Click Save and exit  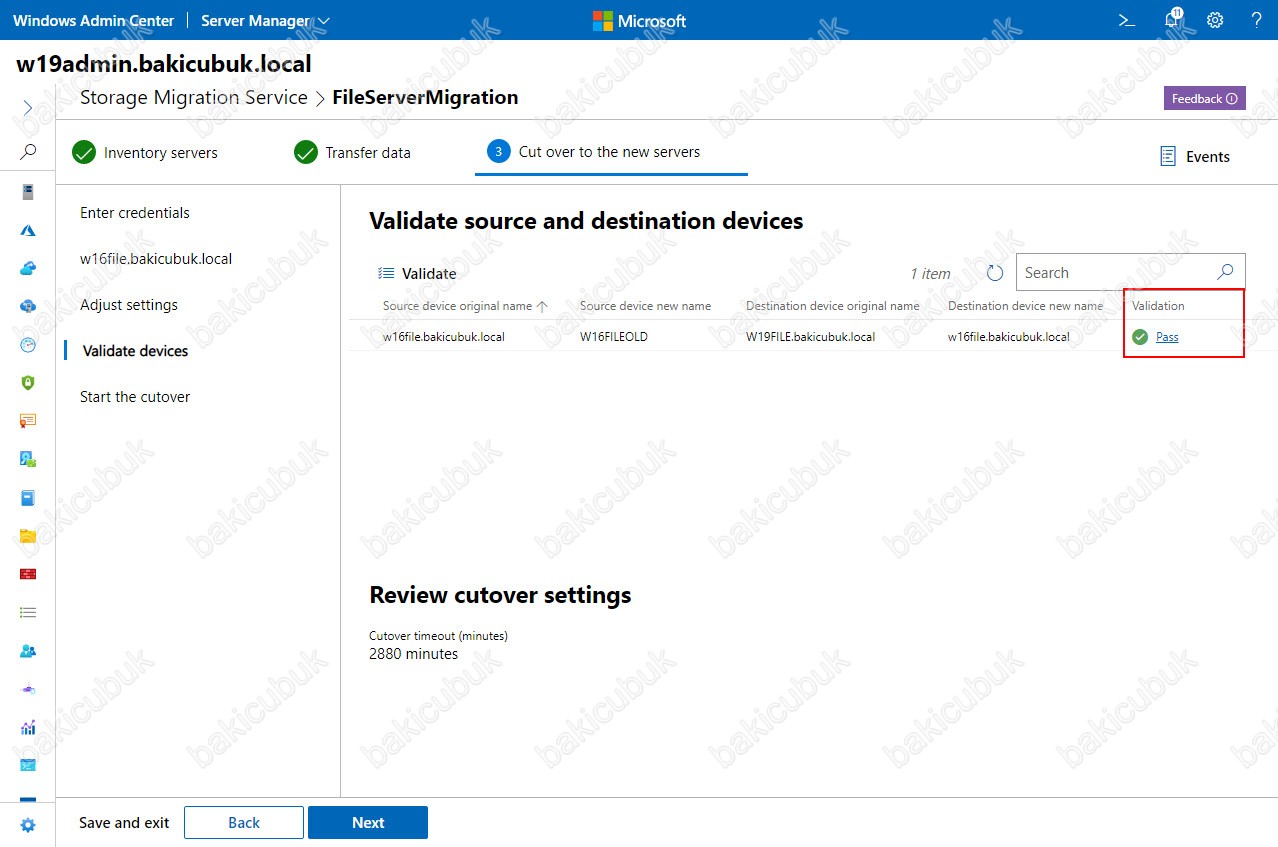124,823
